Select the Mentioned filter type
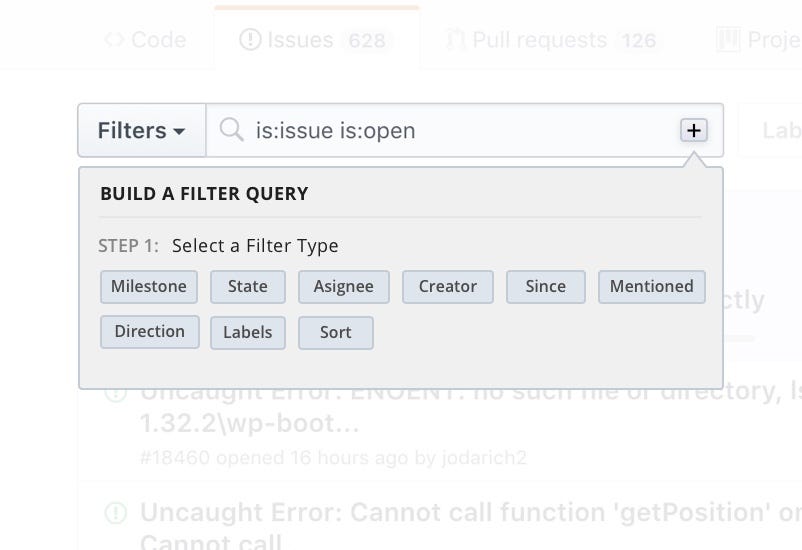The width and height of the screenshot is (802, 550). tap(652, 287)
